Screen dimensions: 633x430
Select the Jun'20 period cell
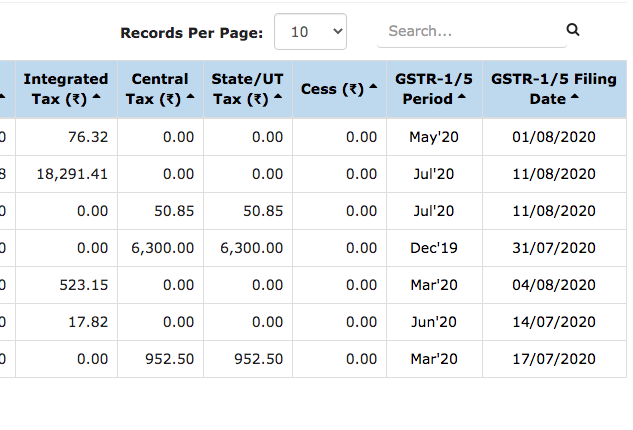tap(434, 322)
